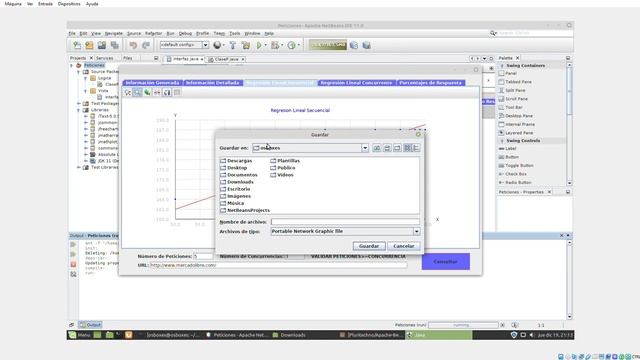Click the Guardar button in save dialog
The width and height of the screenshot is (640, 360).
point(369,246)
